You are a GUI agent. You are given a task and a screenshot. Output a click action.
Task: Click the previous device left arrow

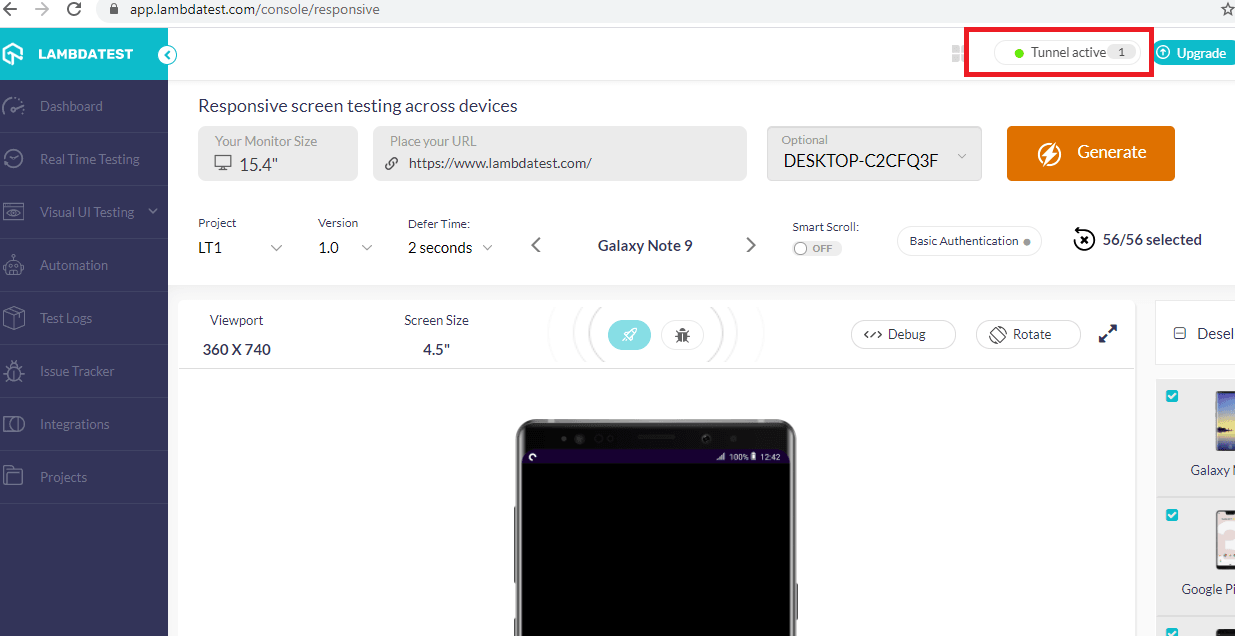coord(536,244)
